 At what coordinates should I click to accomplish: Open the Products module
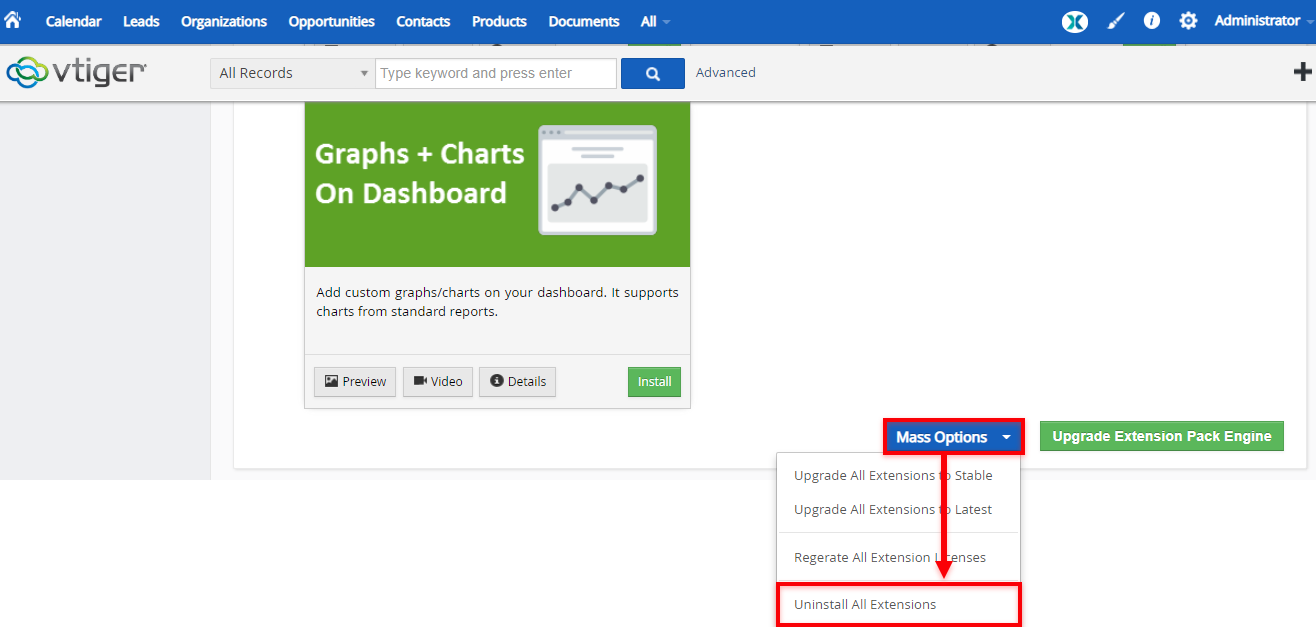pos(499,21)
